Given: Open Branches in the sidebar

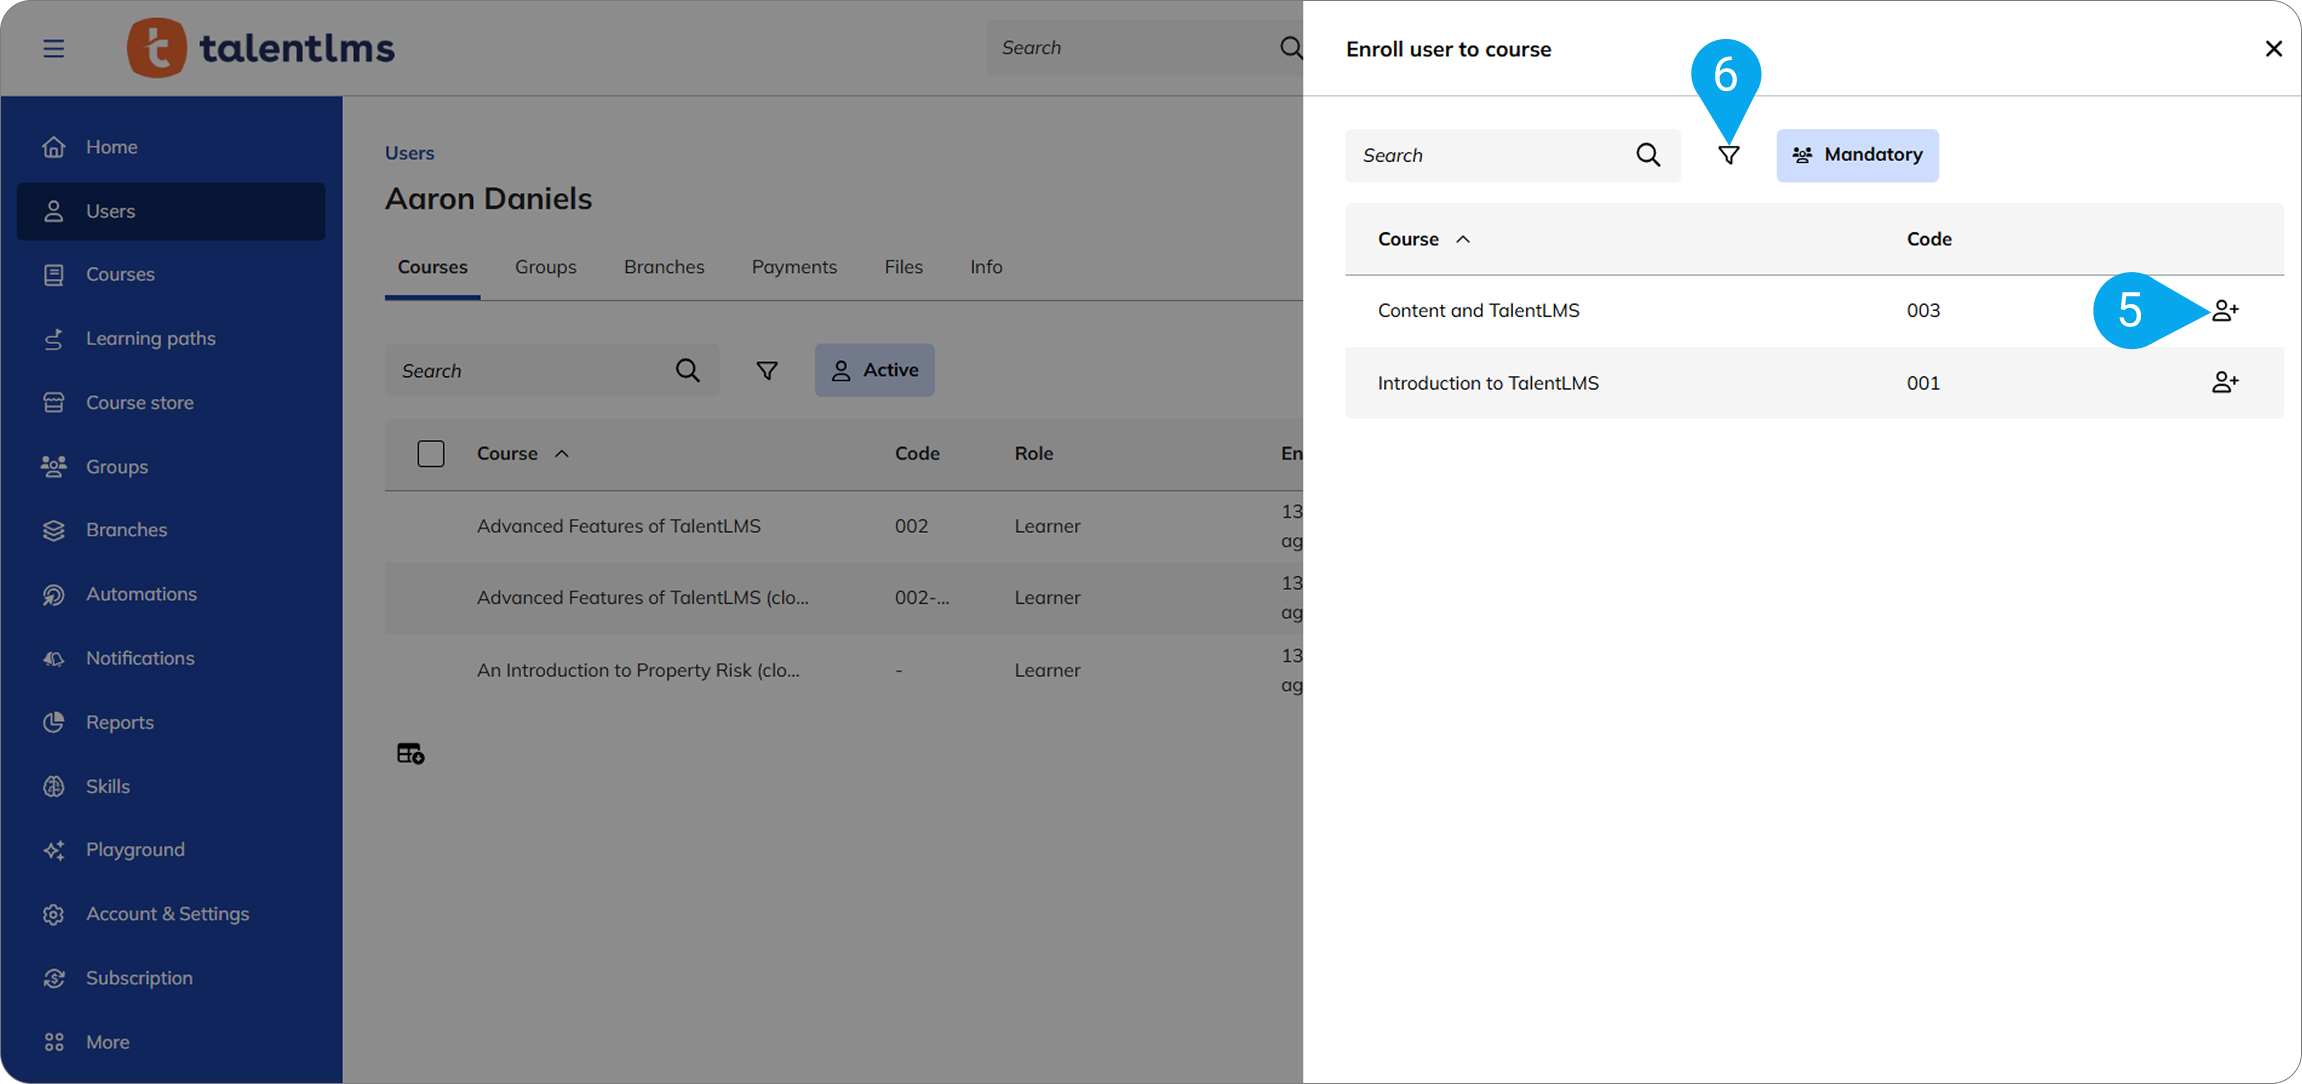Looking at the screenshot, I should (x=171, y=530).
